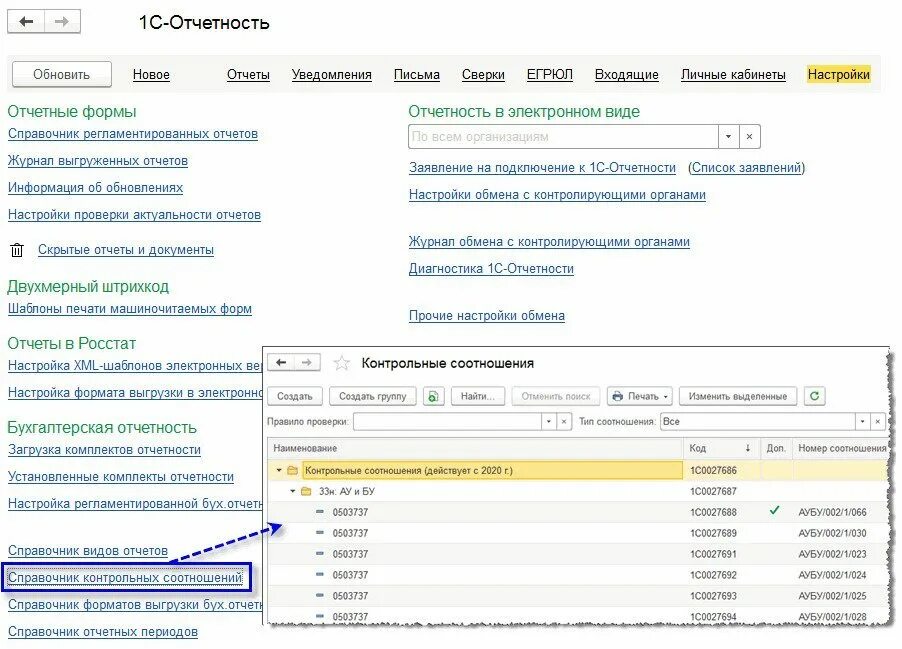This screenshot has width=902, height=649.
Task: Clear the Тип соотношения field
Action: (878, 422)
